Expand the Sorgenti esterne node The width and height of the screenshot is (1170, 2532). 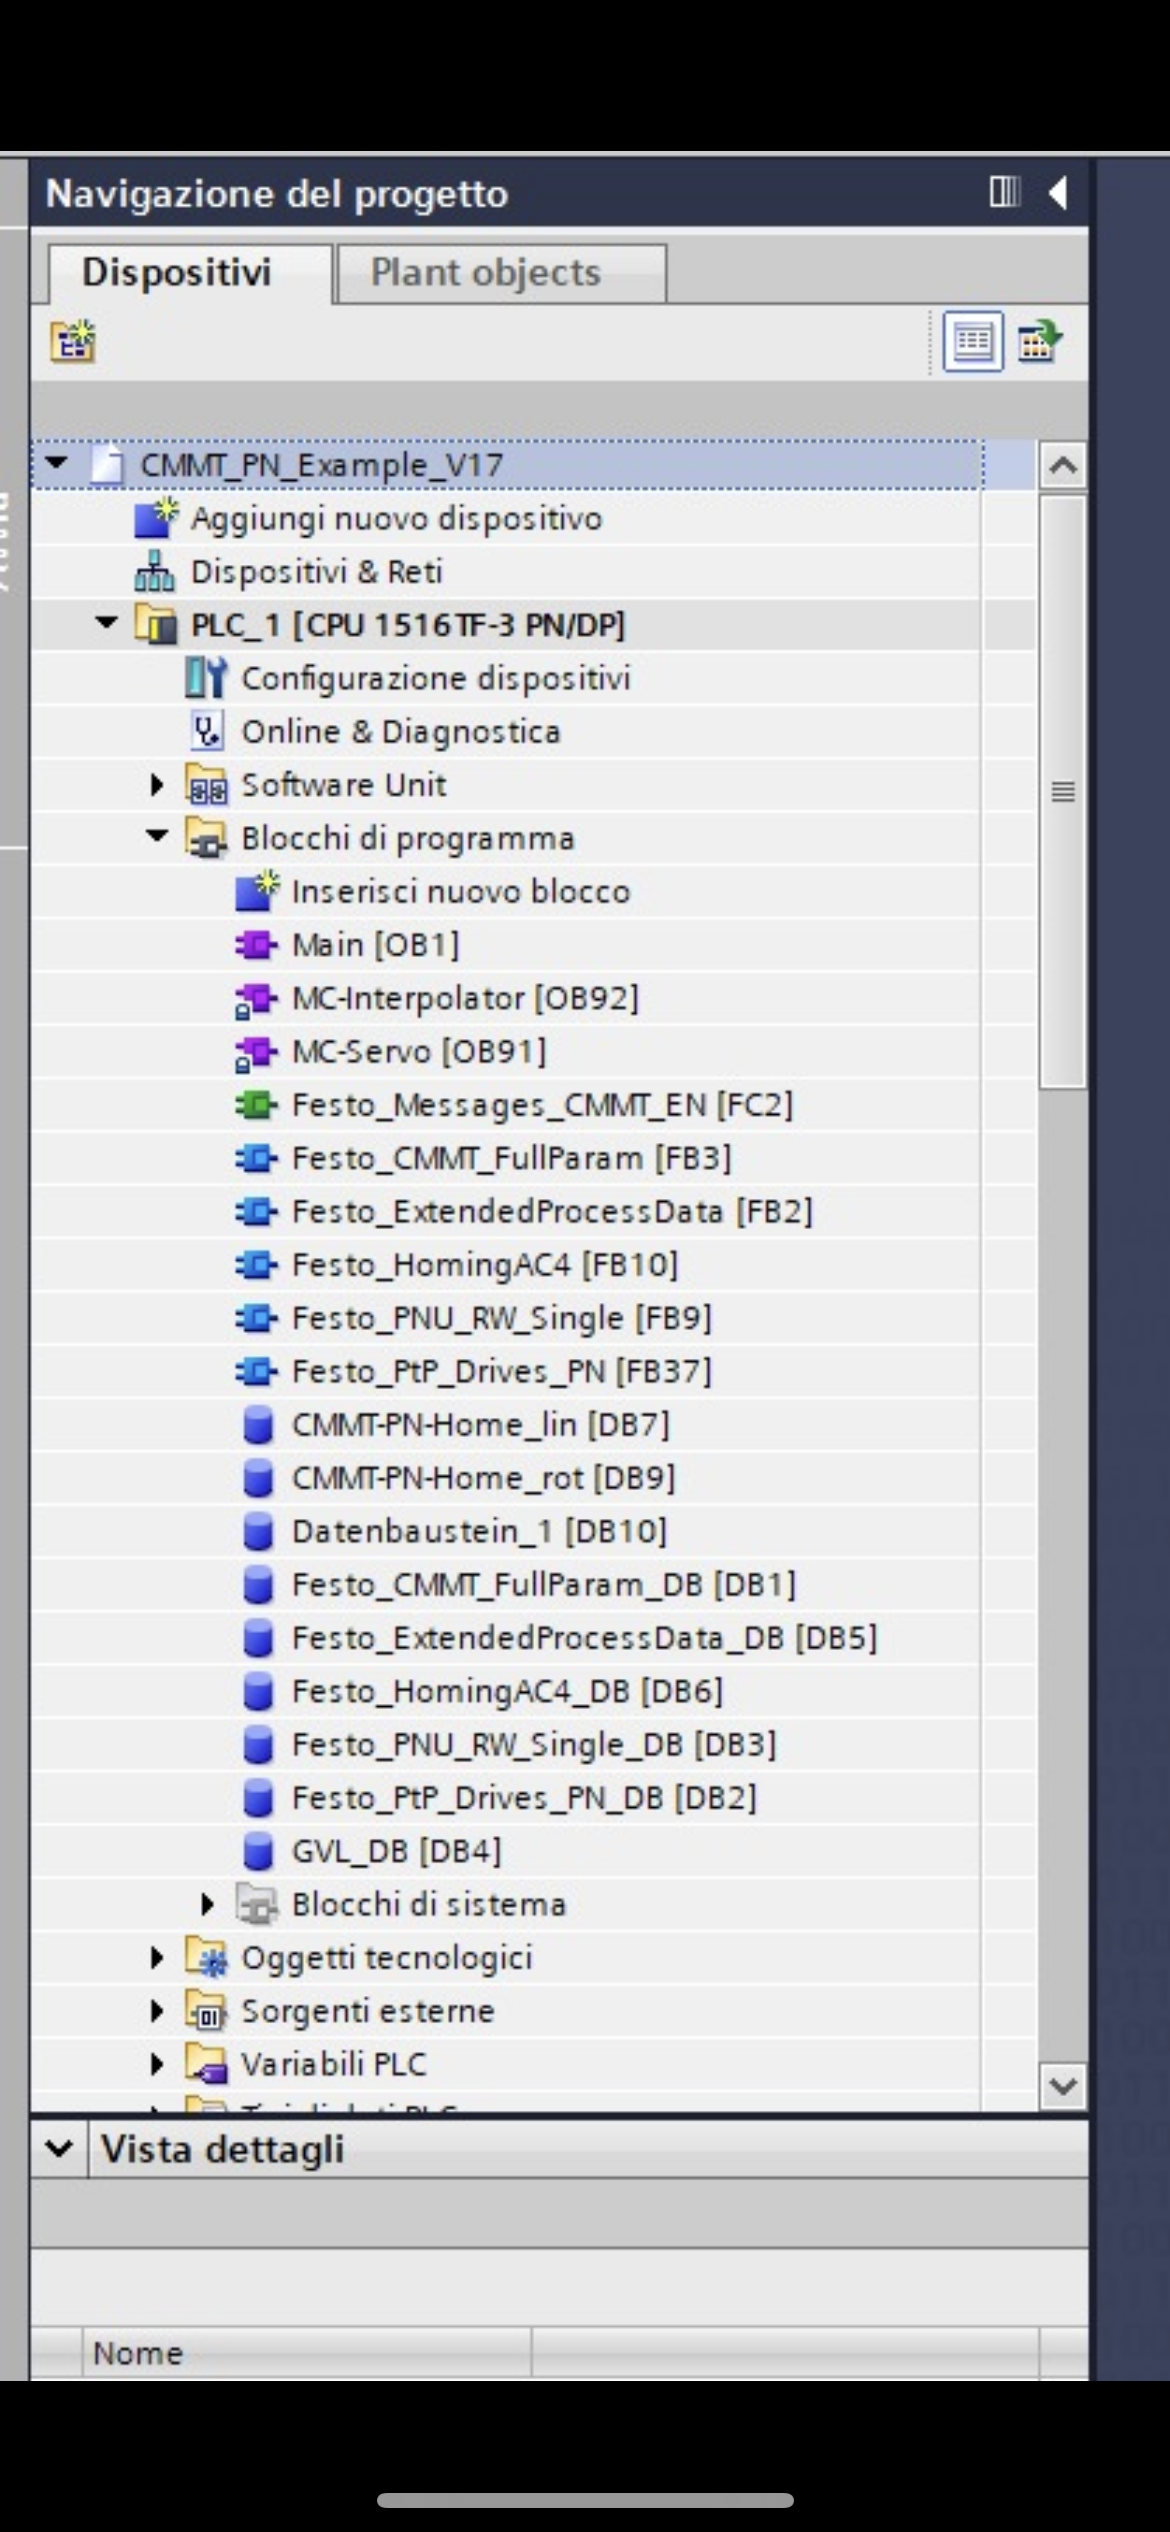(x=156, y=2010)
